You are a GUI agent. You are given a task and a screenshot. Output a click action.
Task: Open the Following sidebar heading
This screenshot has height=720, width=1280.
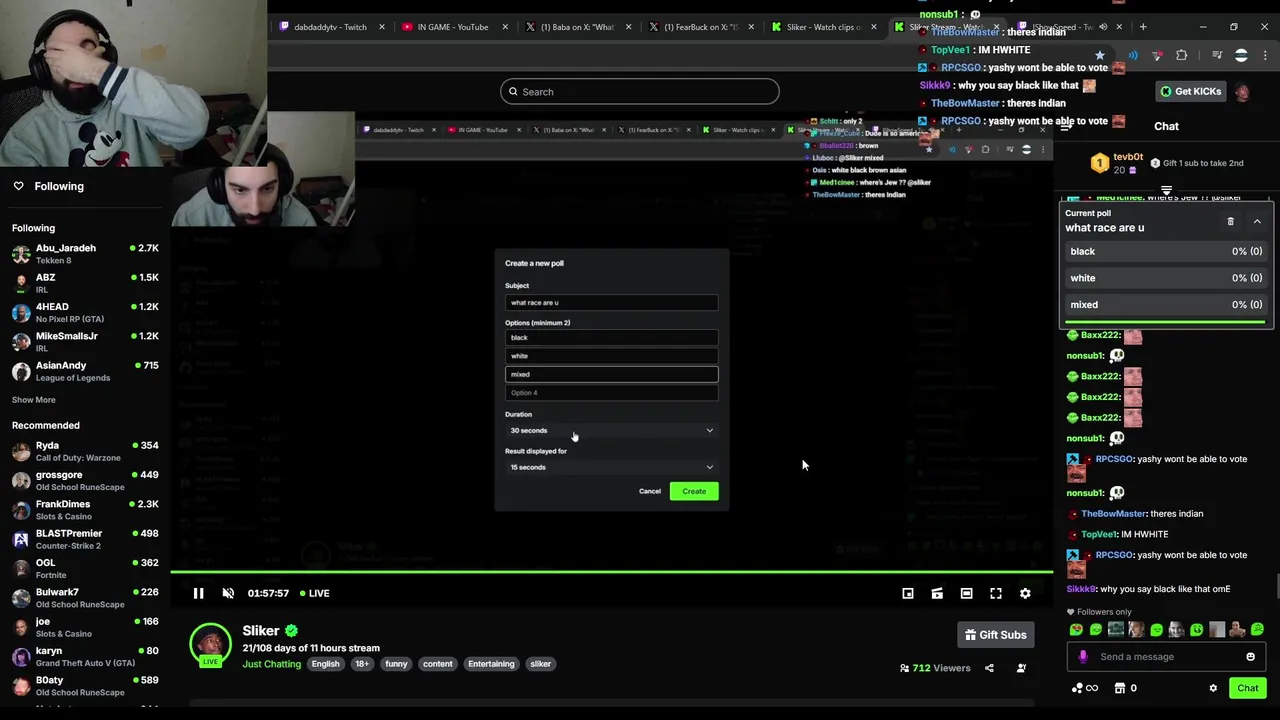59,186
